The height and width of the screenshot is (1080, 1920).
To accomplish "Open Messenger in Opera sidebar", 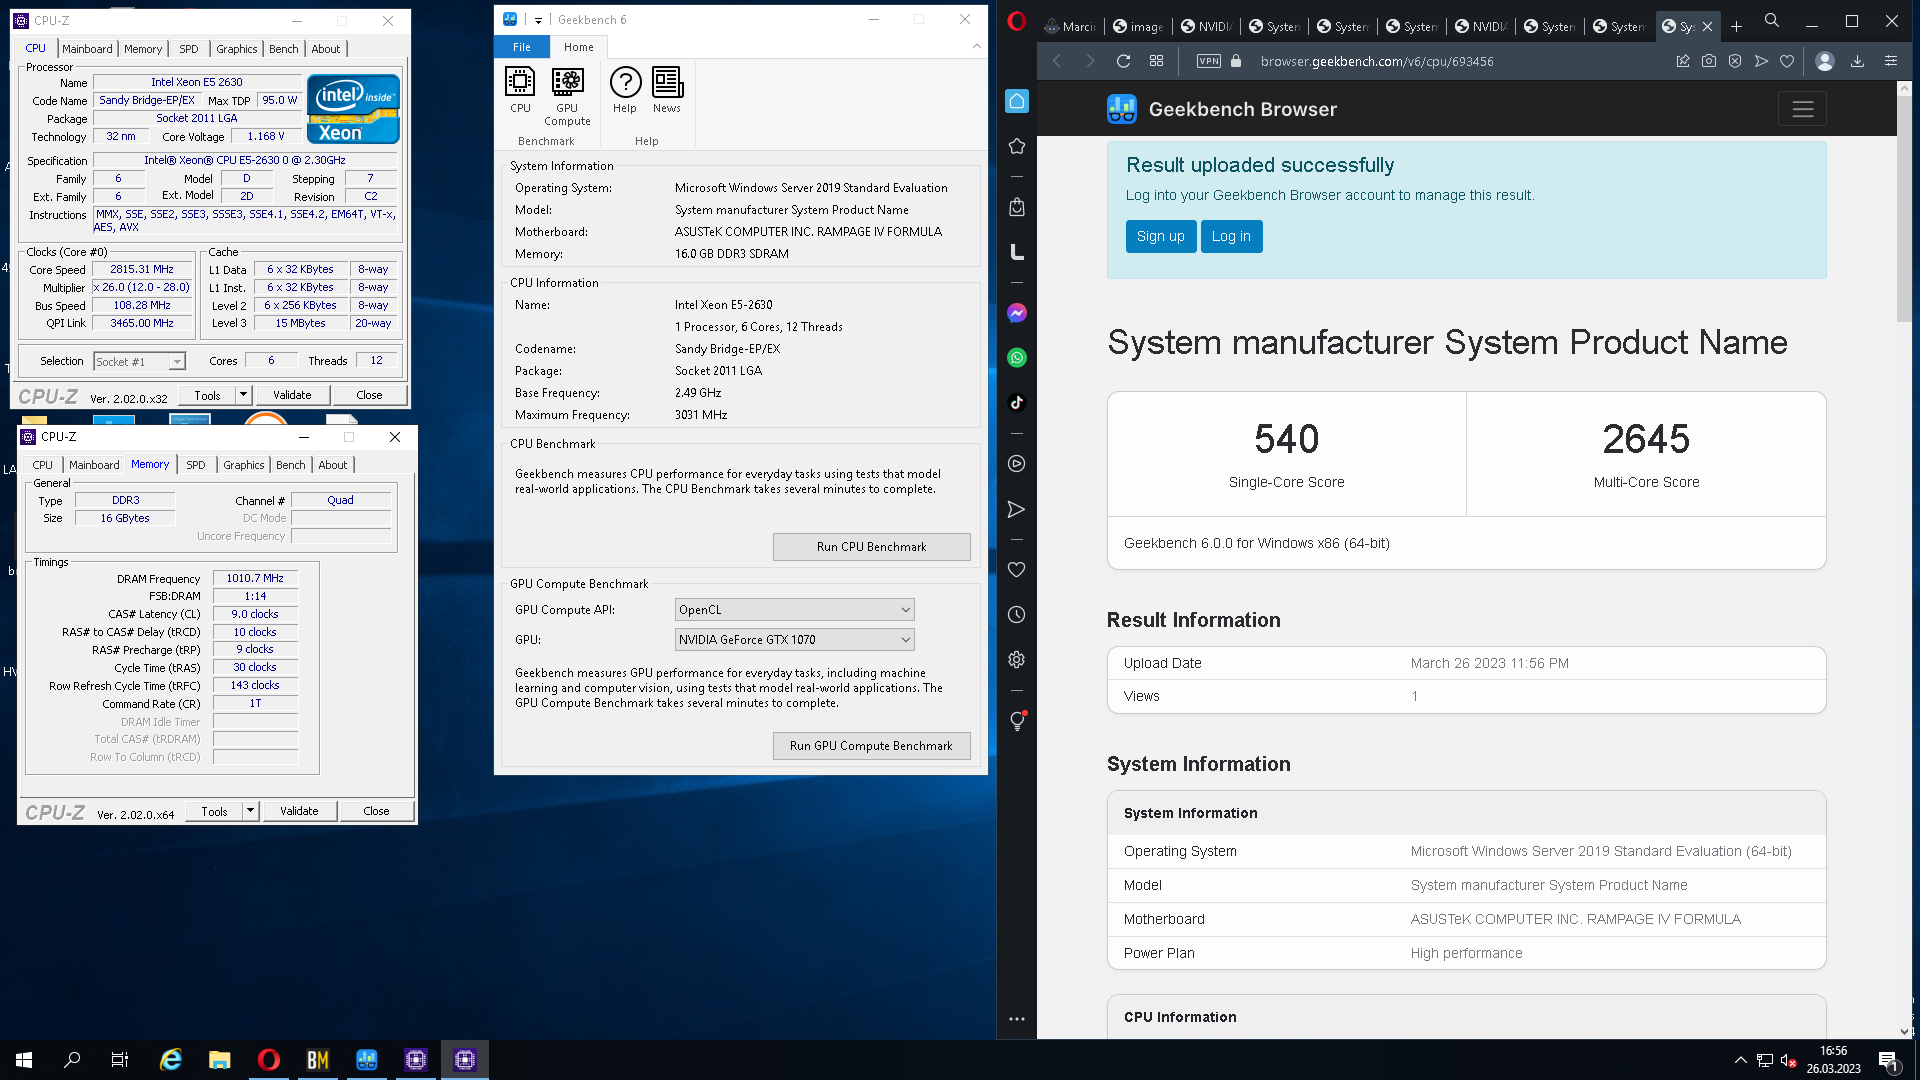I will point(1017,313).
